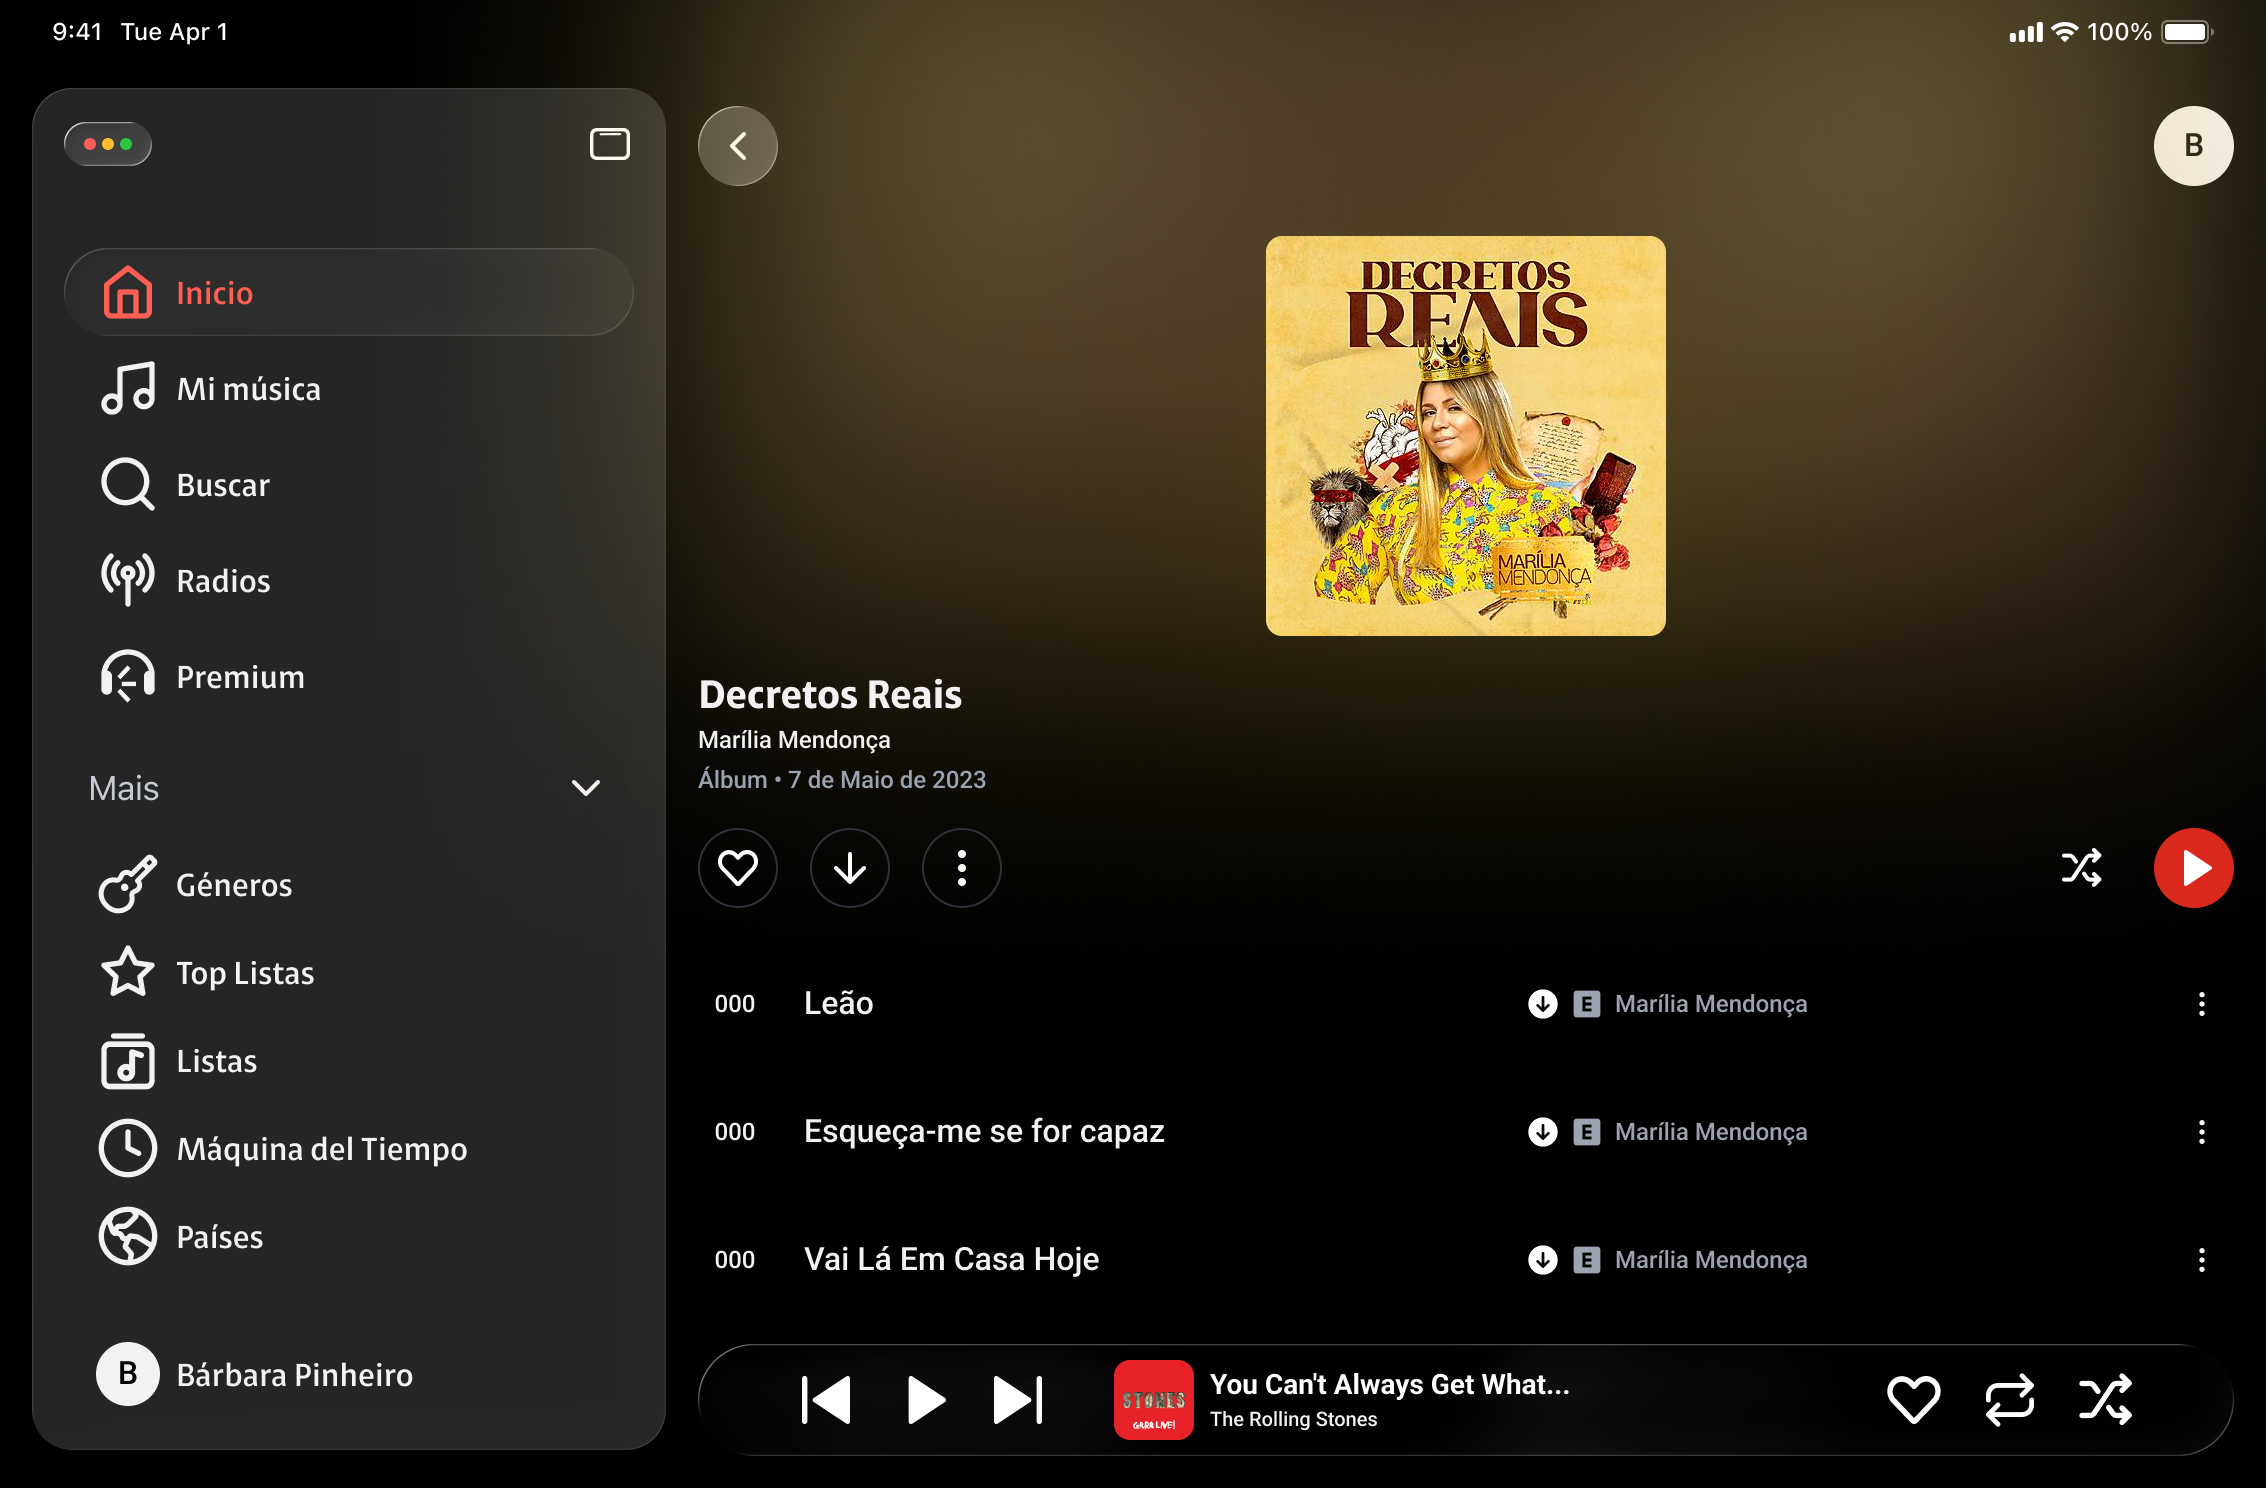Open artist link on Esqueça-me se for capaz row
Screen dimensions: 2266x1488
pos(1711,1131)
